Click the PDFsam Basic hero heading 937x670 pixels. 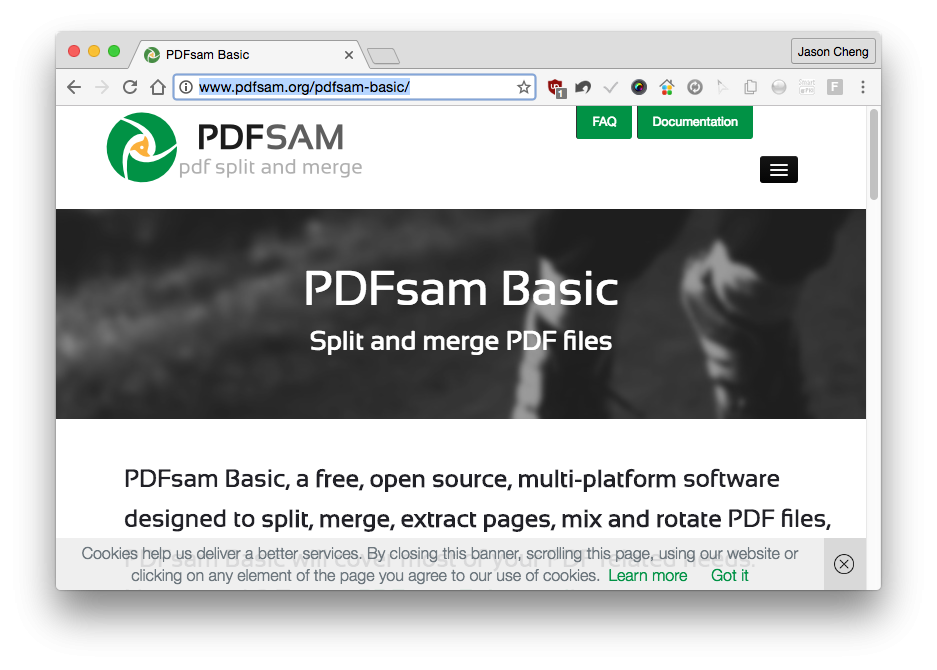point(461,289)
